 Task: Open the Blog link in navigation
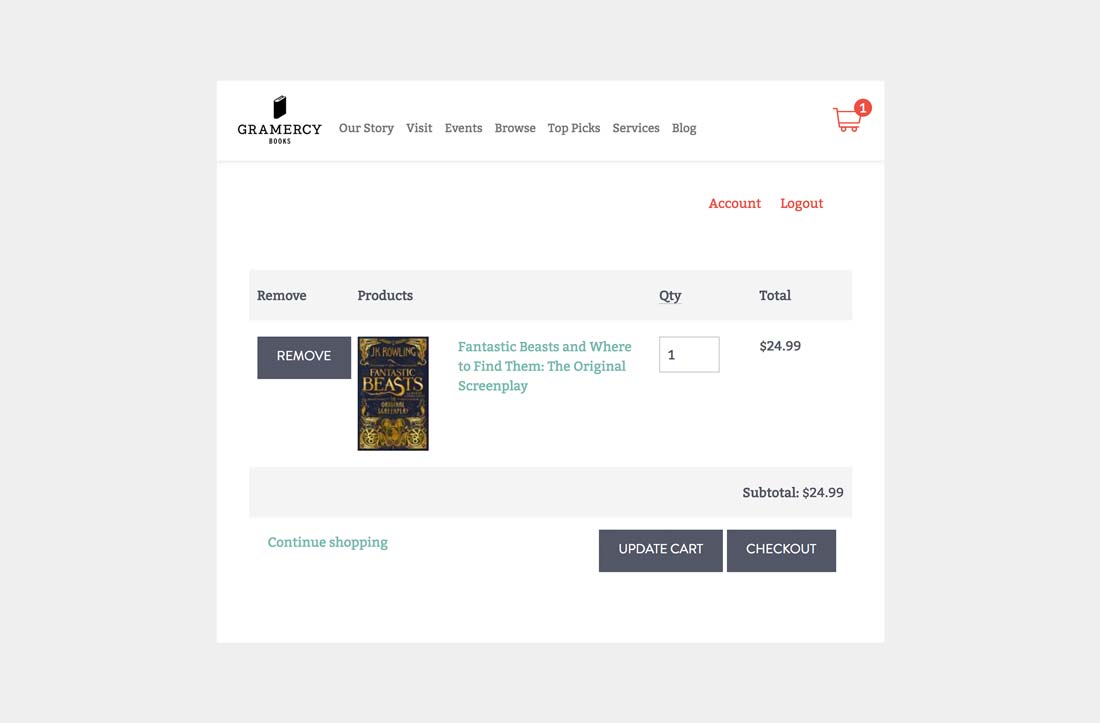(684, 128)
